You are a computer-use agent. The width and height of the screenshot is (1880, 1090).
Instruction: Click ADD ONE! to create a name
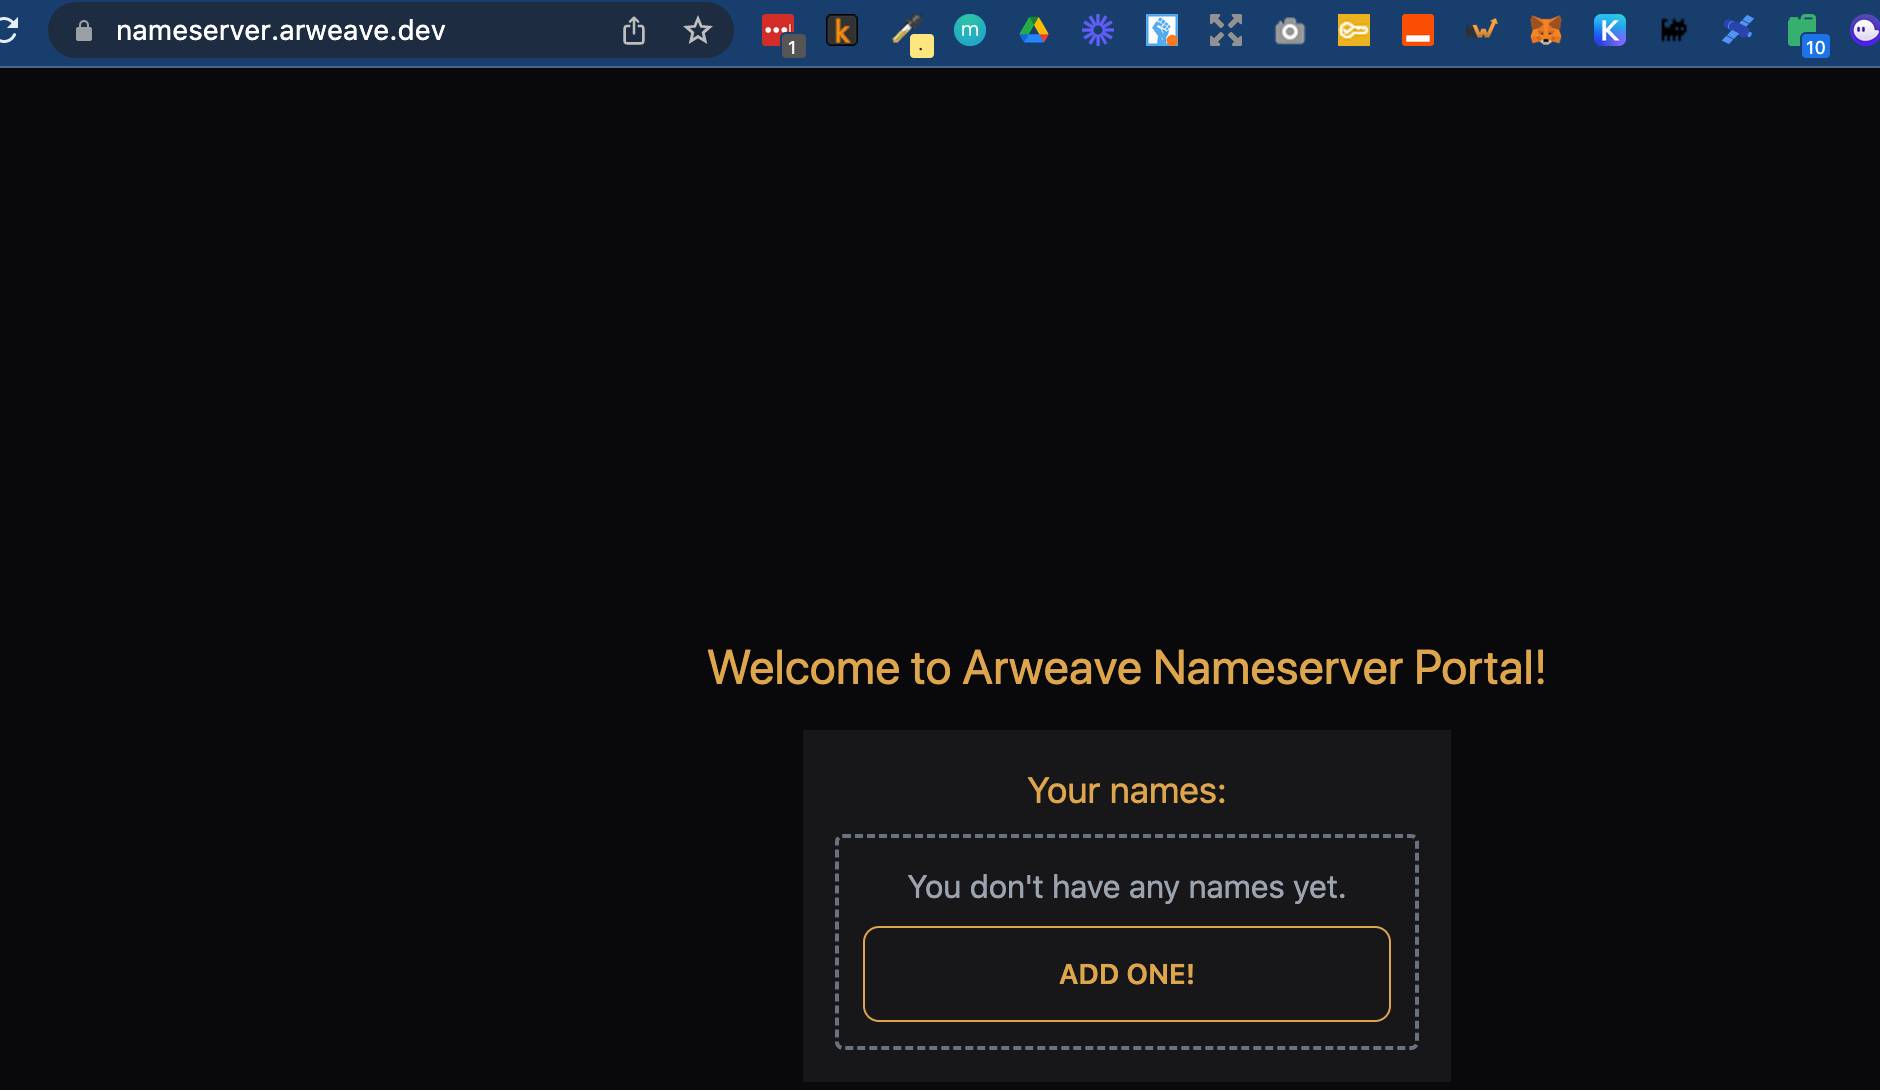pyautogui.click(x=1127, y=973)
